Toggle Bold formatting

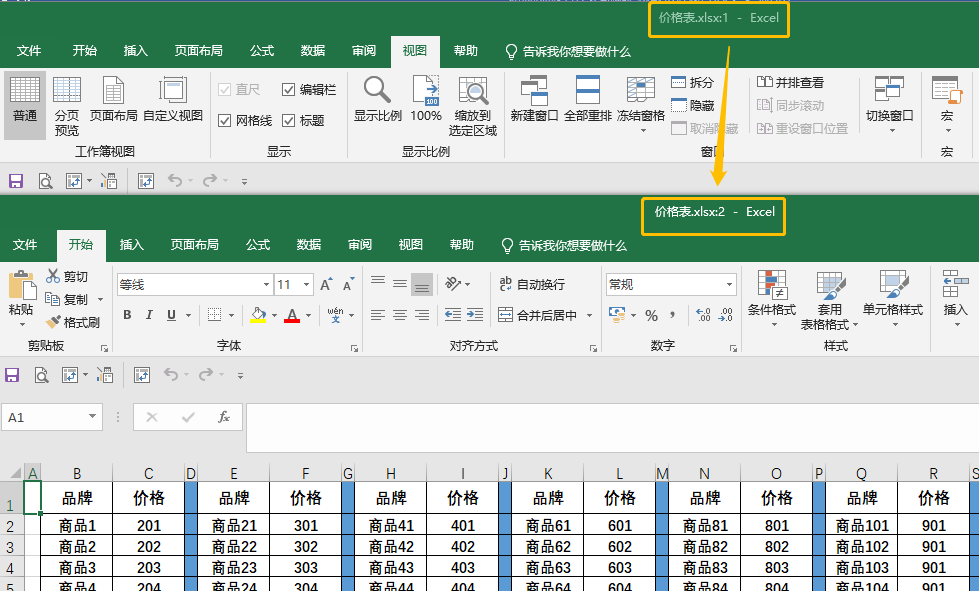[127, 315]
